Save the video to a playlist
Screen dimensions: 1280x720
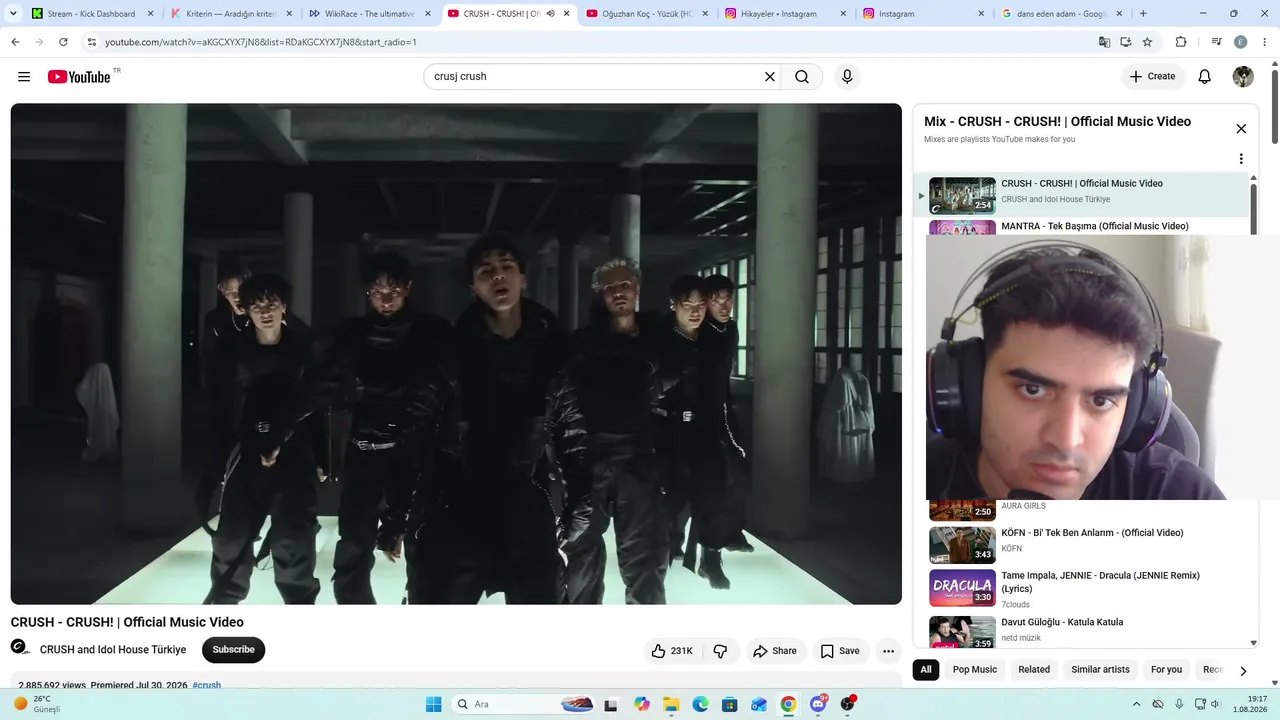tap(840, 651)
